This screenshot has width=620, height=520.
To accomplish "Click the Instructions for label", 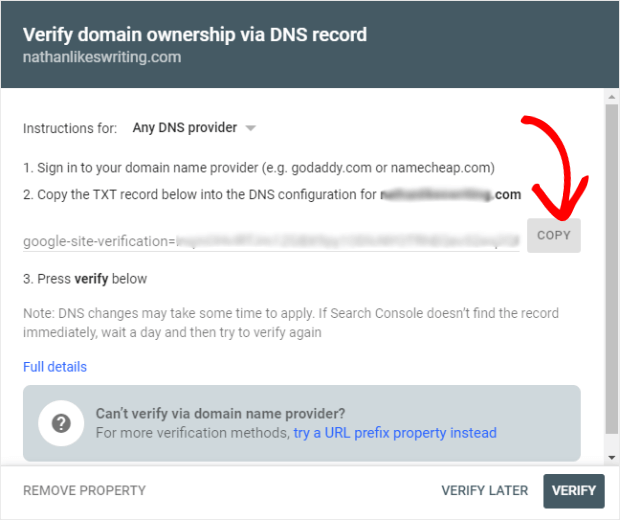I will click(x=70, y=129).
